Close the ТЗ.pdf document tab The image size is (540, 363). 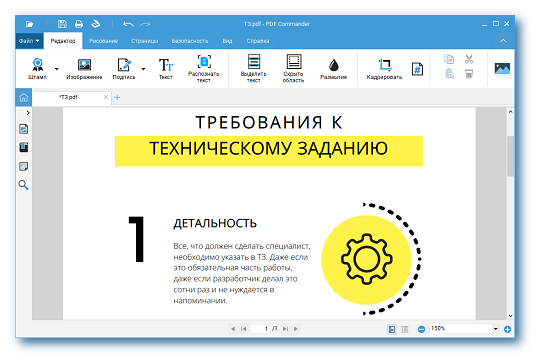pos(106,97)
